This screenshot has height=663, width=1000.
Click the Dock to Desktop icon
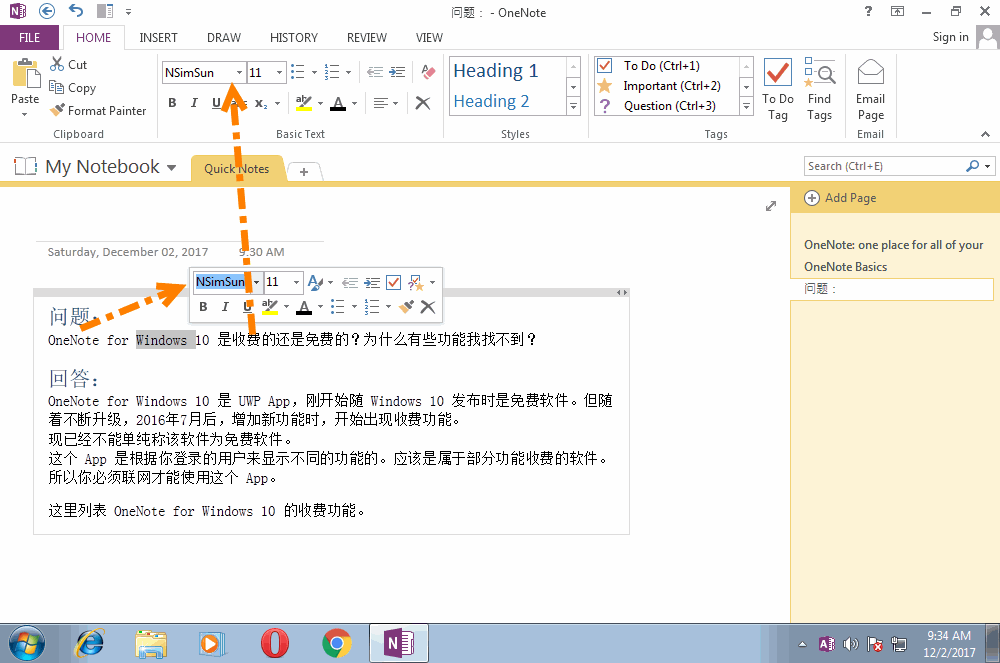pyautogui.click(x=105, y=11)
